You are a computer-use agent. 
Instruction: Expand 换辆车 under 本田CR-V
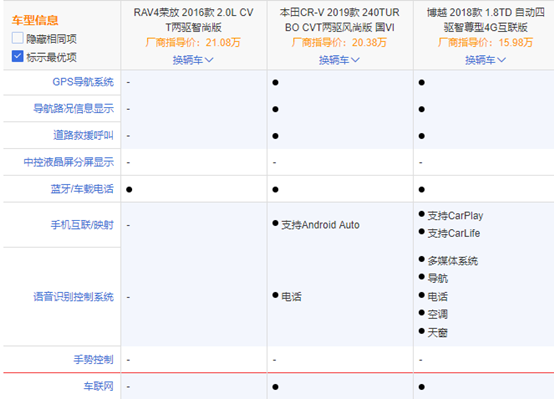[339, 60]
